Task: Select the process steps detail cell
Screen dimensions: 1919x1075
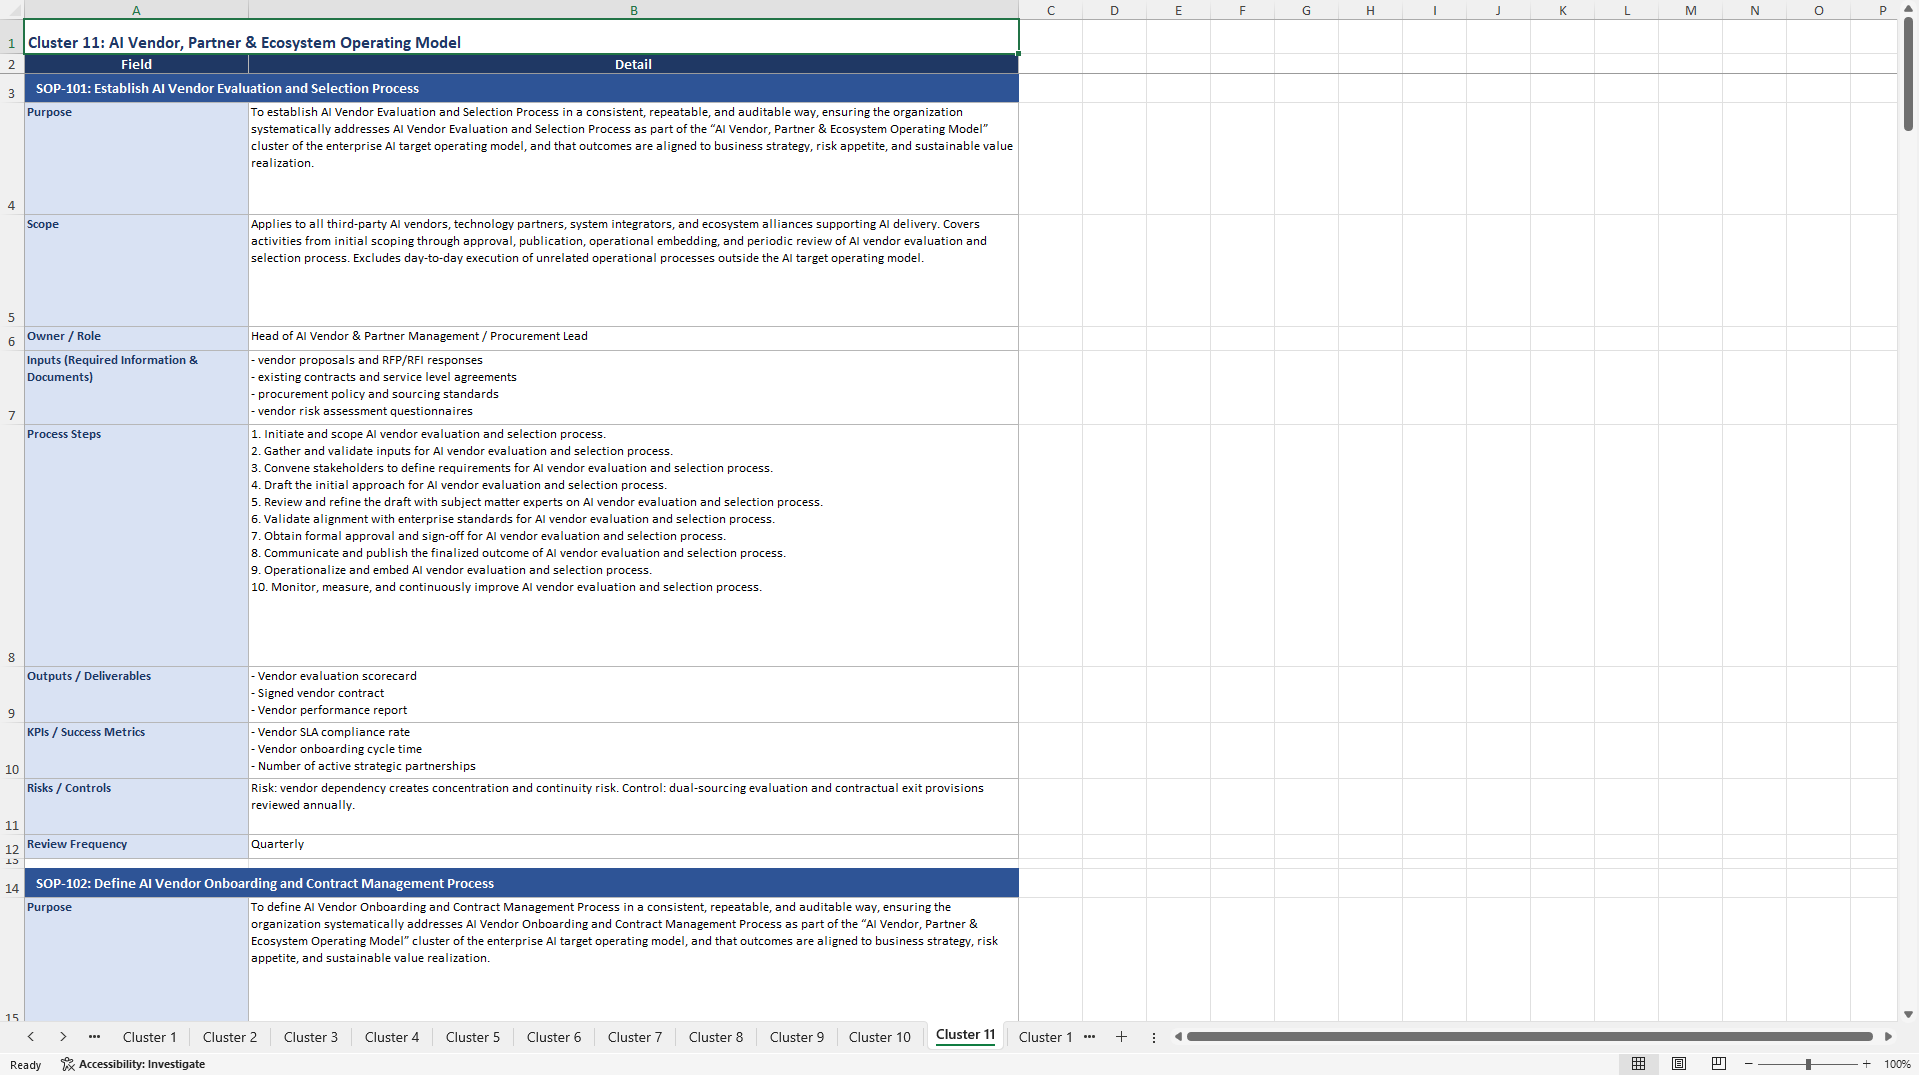Action: 633,545
